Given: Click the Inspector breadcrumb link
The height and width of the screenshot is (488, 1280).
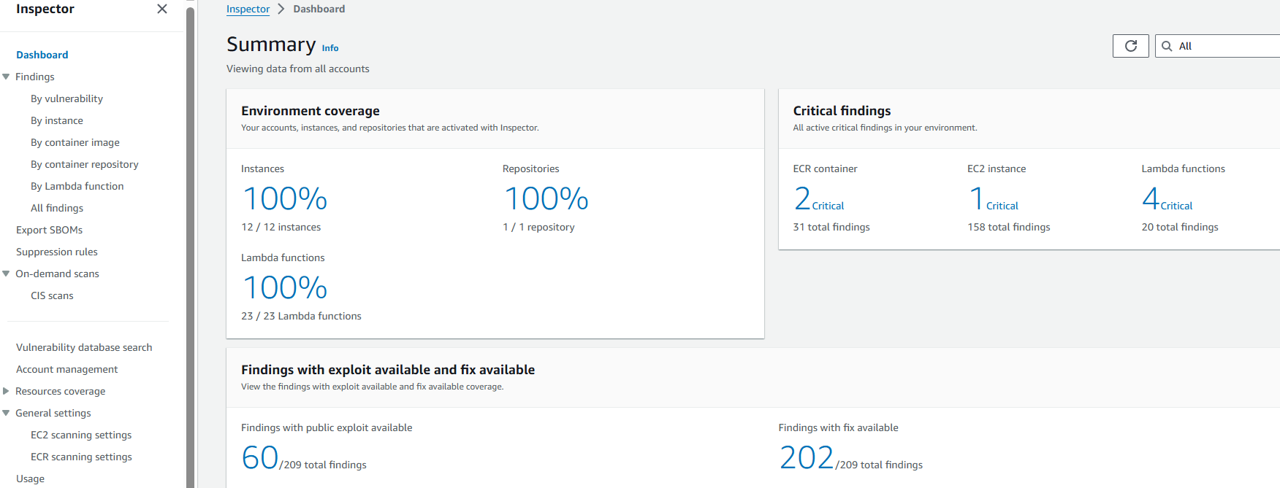Looking at the screenshot, I should click(248, 9).
